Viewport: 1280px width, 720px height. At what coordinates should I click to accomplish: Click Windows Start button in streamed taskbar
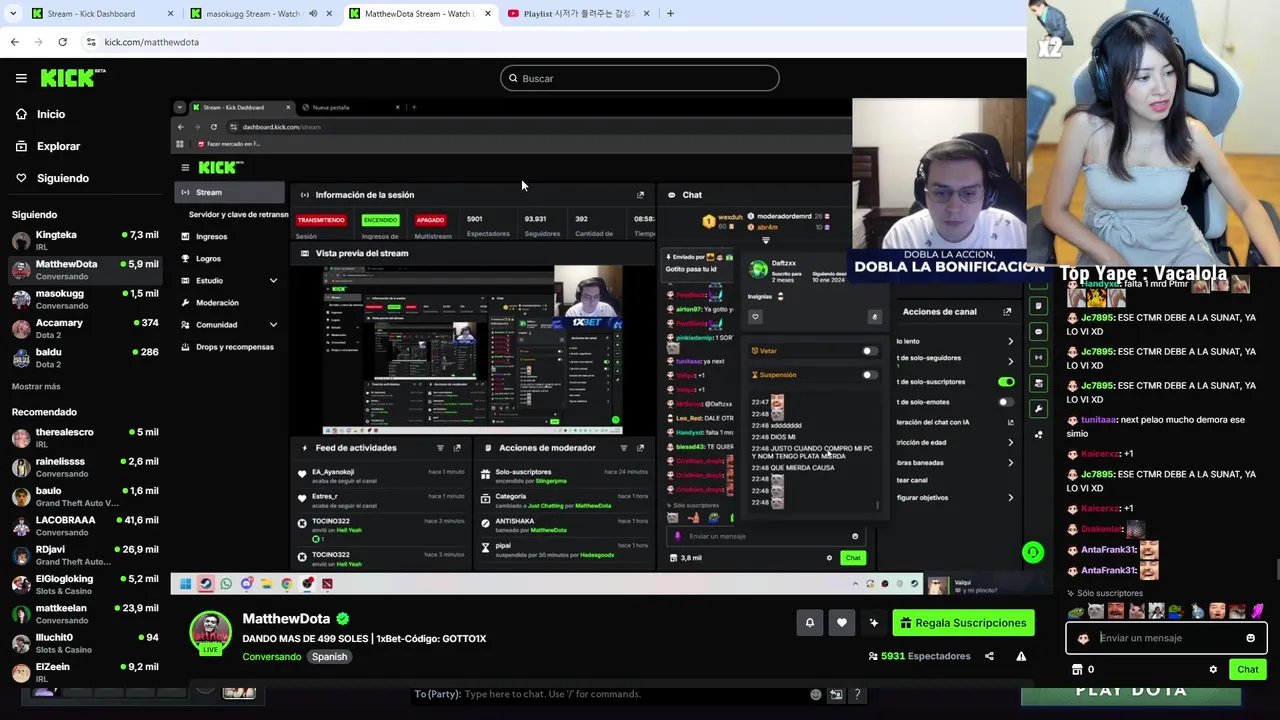(x=185, y=584)
